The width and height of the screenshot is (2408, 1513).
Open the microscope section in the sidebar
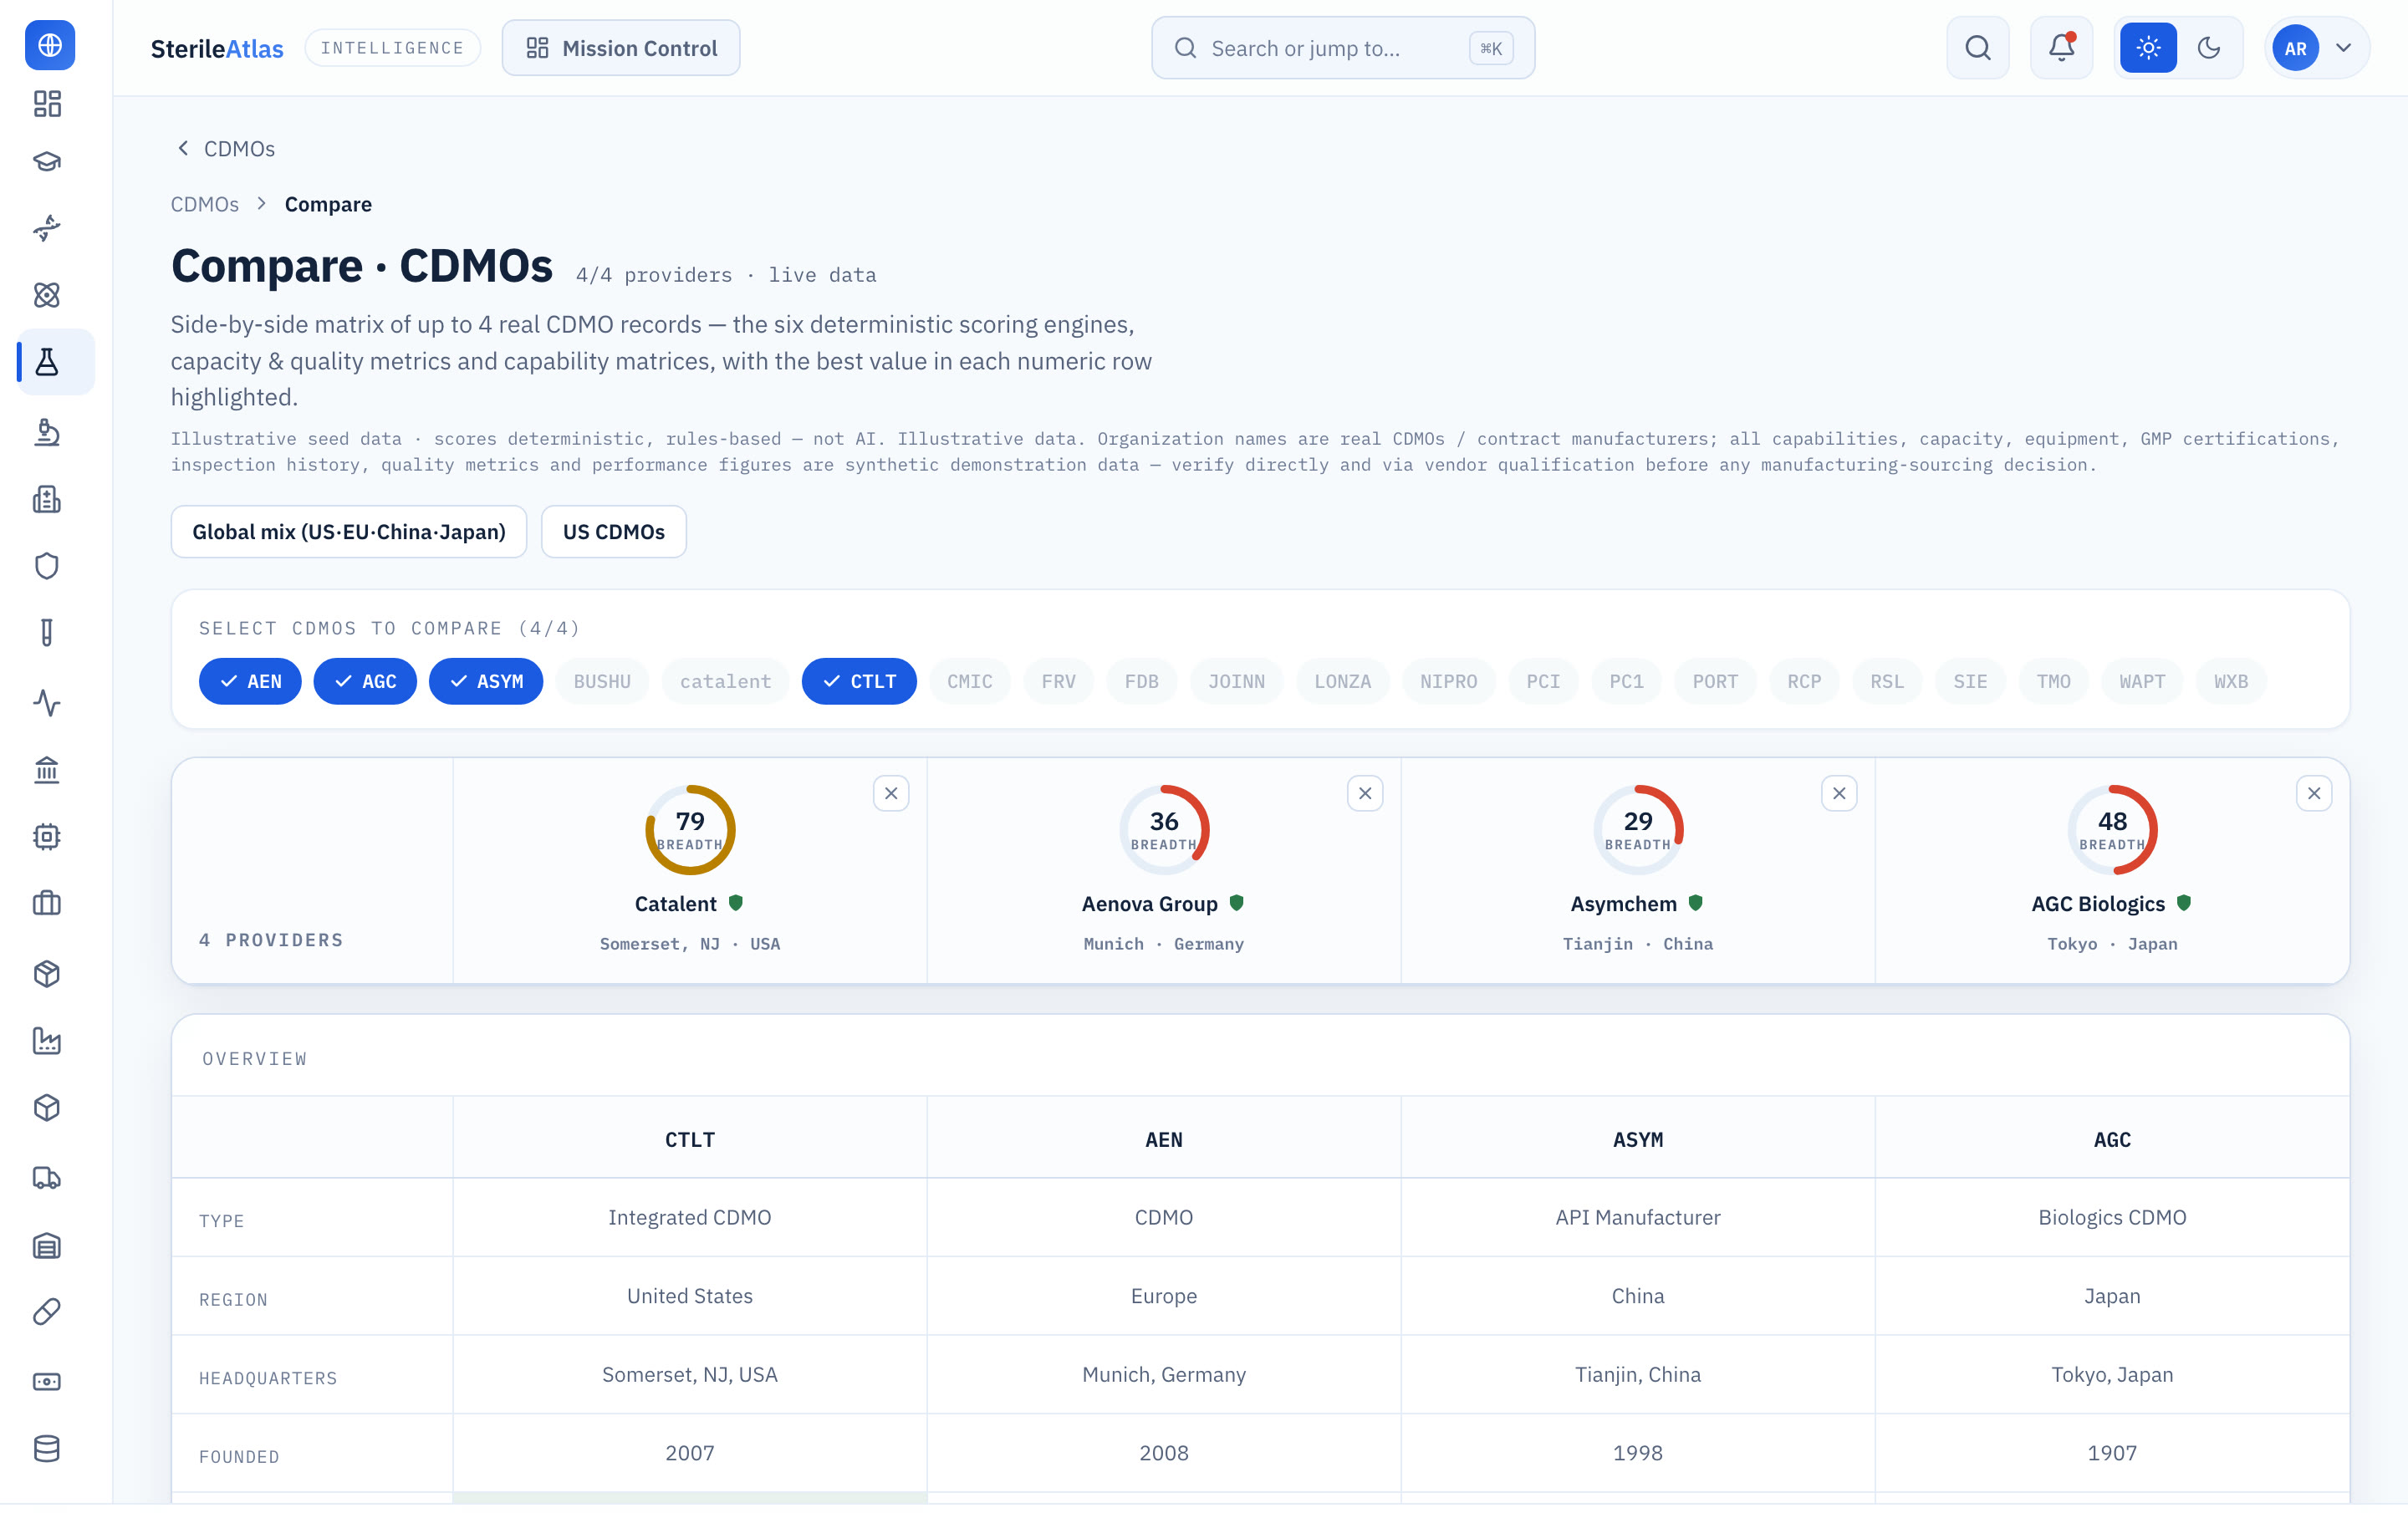coord(47,432)
